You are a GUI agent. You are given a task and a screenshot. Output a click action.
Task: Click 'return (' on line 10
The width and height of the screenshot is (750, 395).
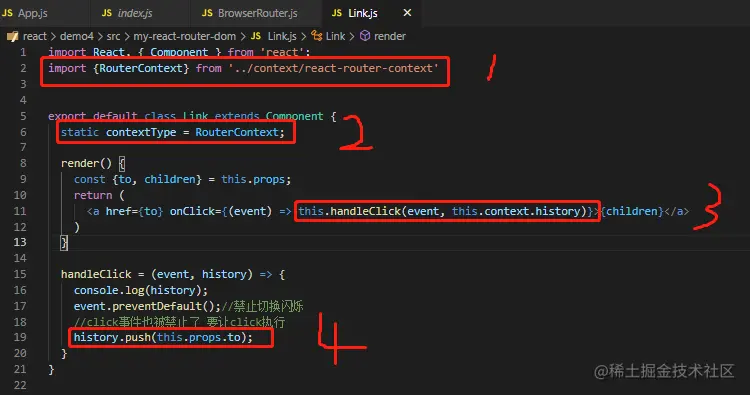click(99, 195)
